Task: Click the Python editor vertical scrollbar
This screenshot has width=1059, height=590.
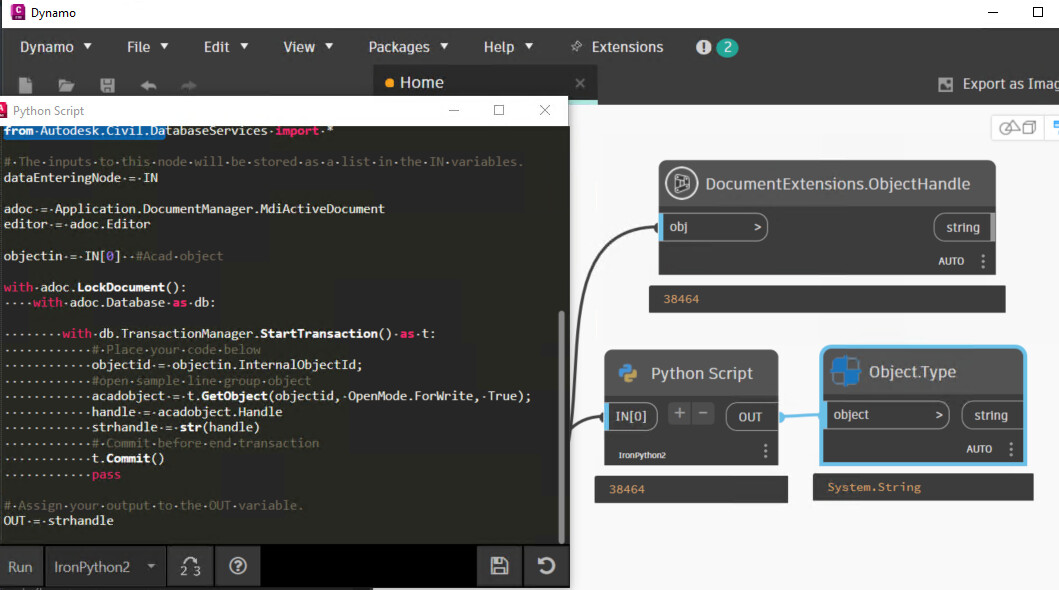Action: [561, 427]
